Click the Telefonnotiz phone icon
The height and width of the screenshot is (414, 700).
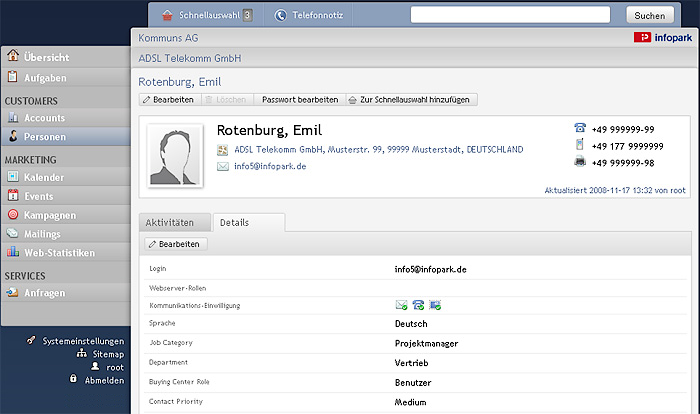click(280, 15)
